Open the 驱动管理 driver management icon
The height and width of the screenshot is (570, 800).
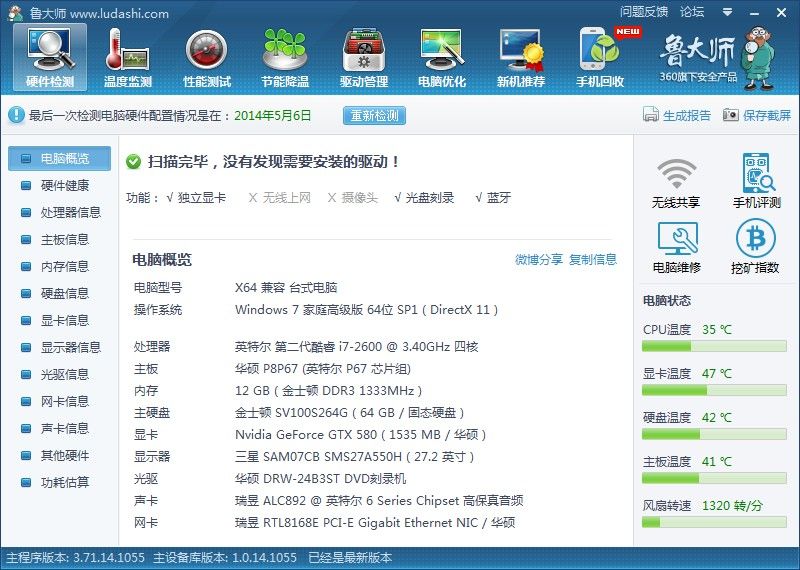[363, 57]
